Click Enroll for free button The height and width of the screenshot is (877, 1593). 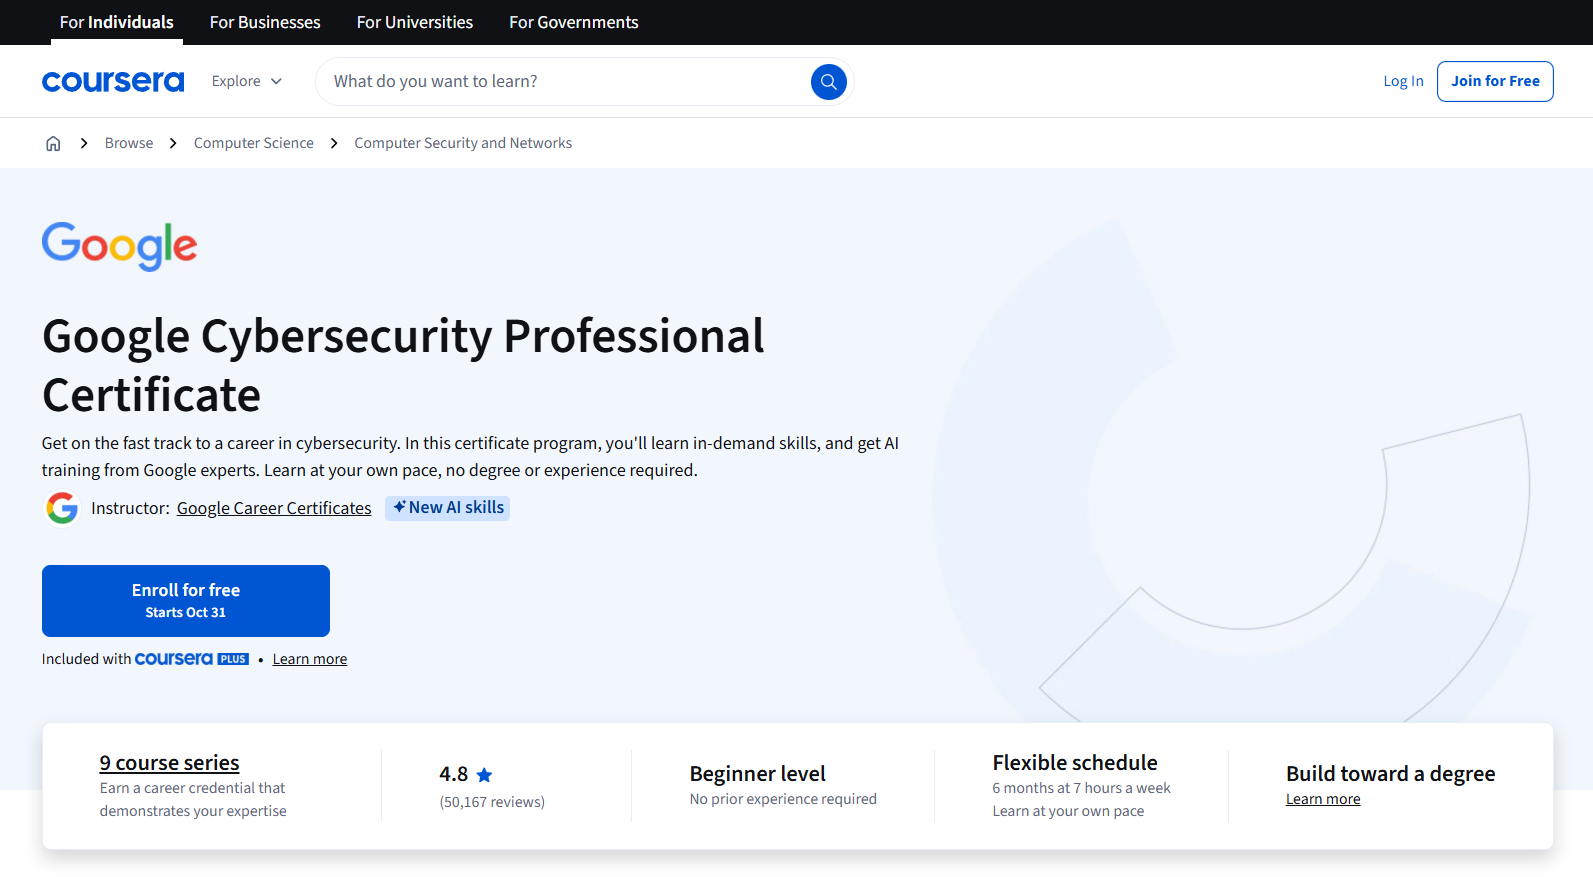186,601
